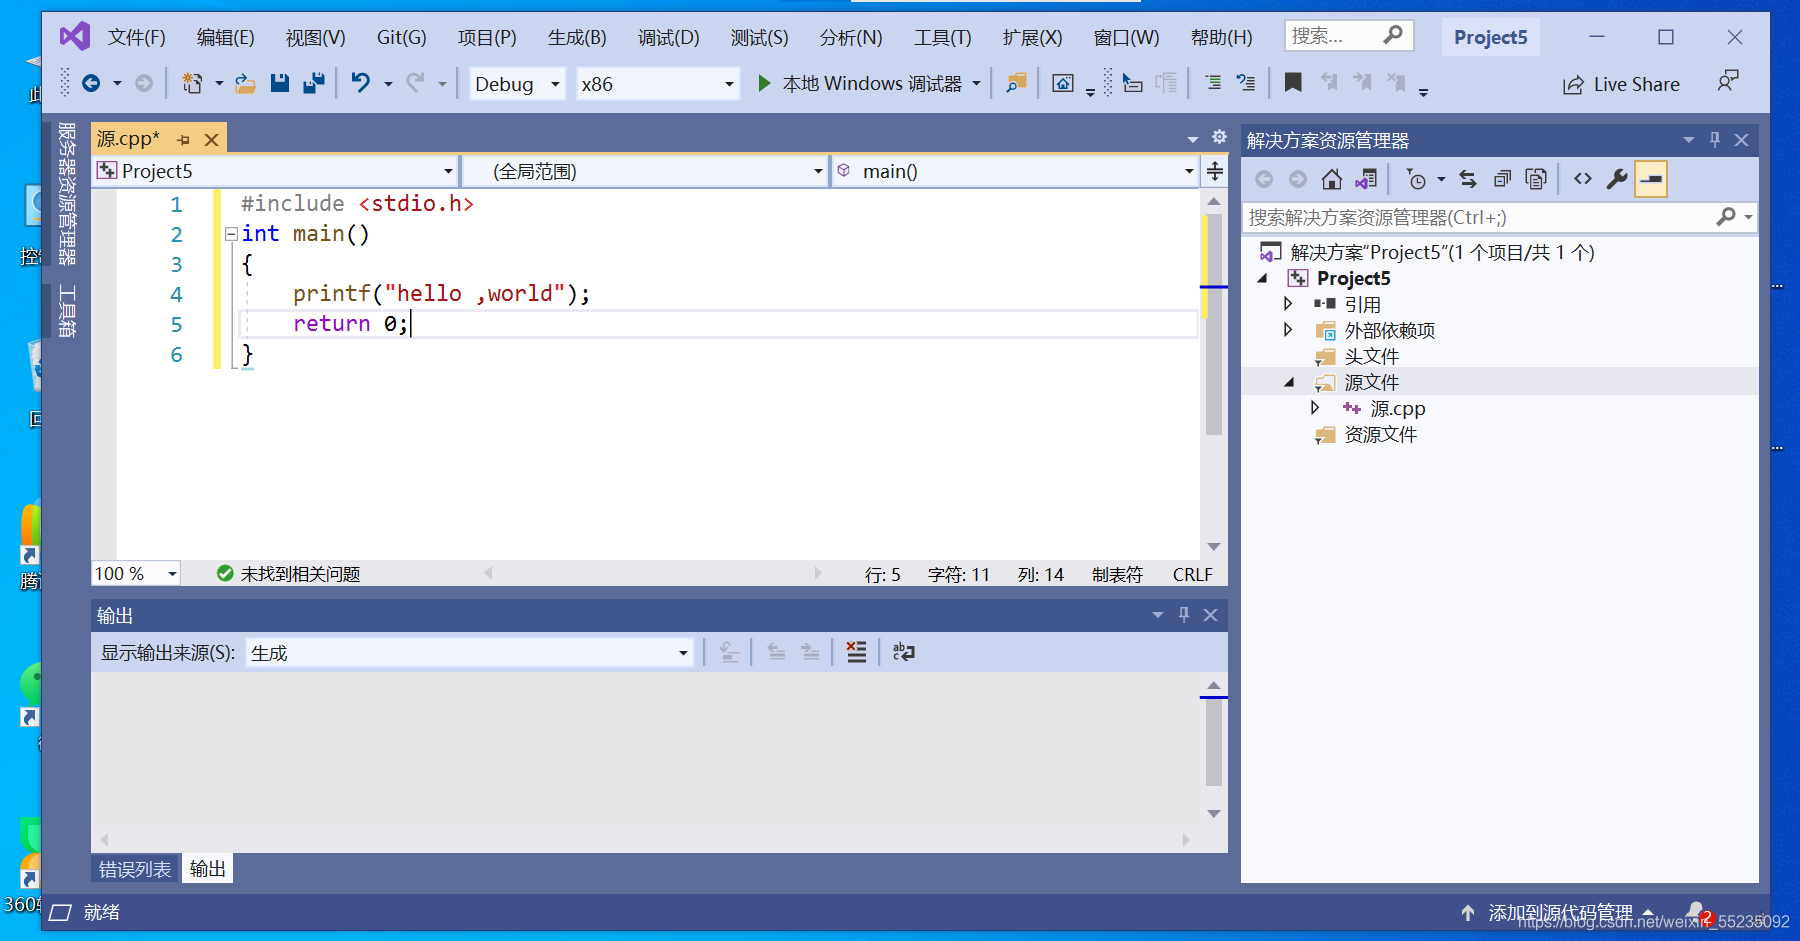Open the 调试(D) menu

tap(669, 38)
